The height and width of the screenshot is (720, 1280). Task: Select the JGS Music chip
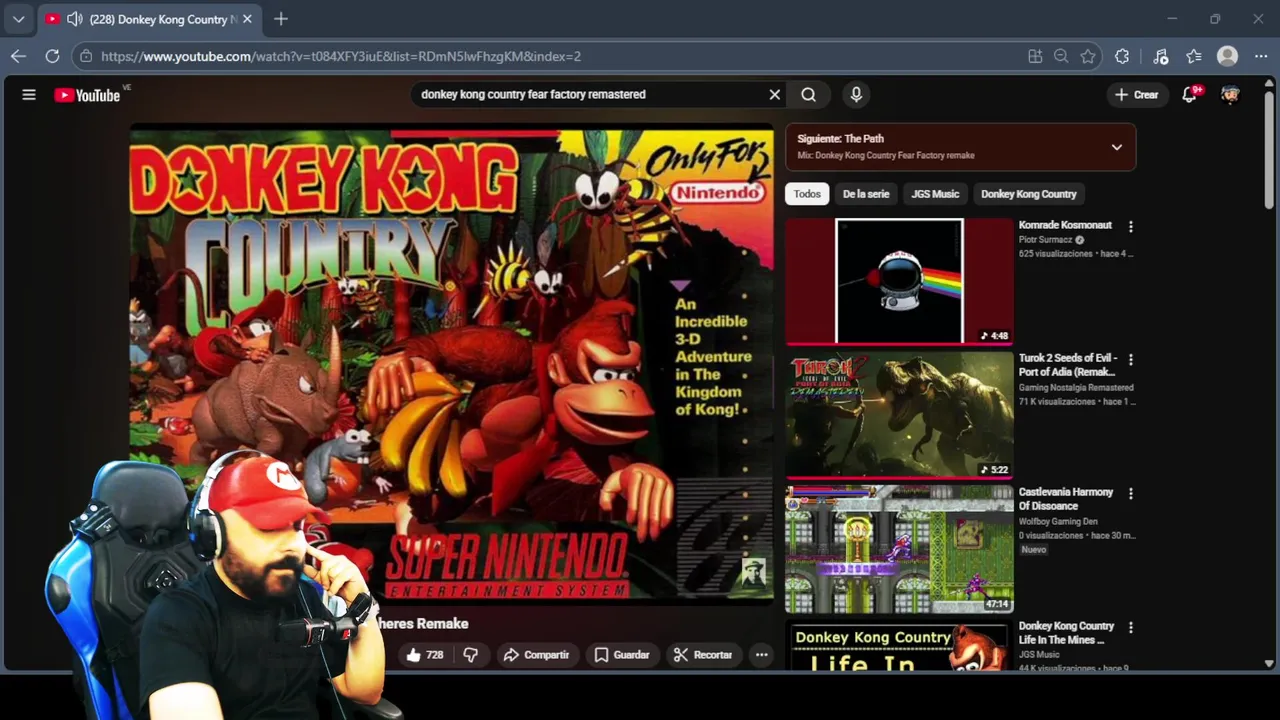(935, 194)
